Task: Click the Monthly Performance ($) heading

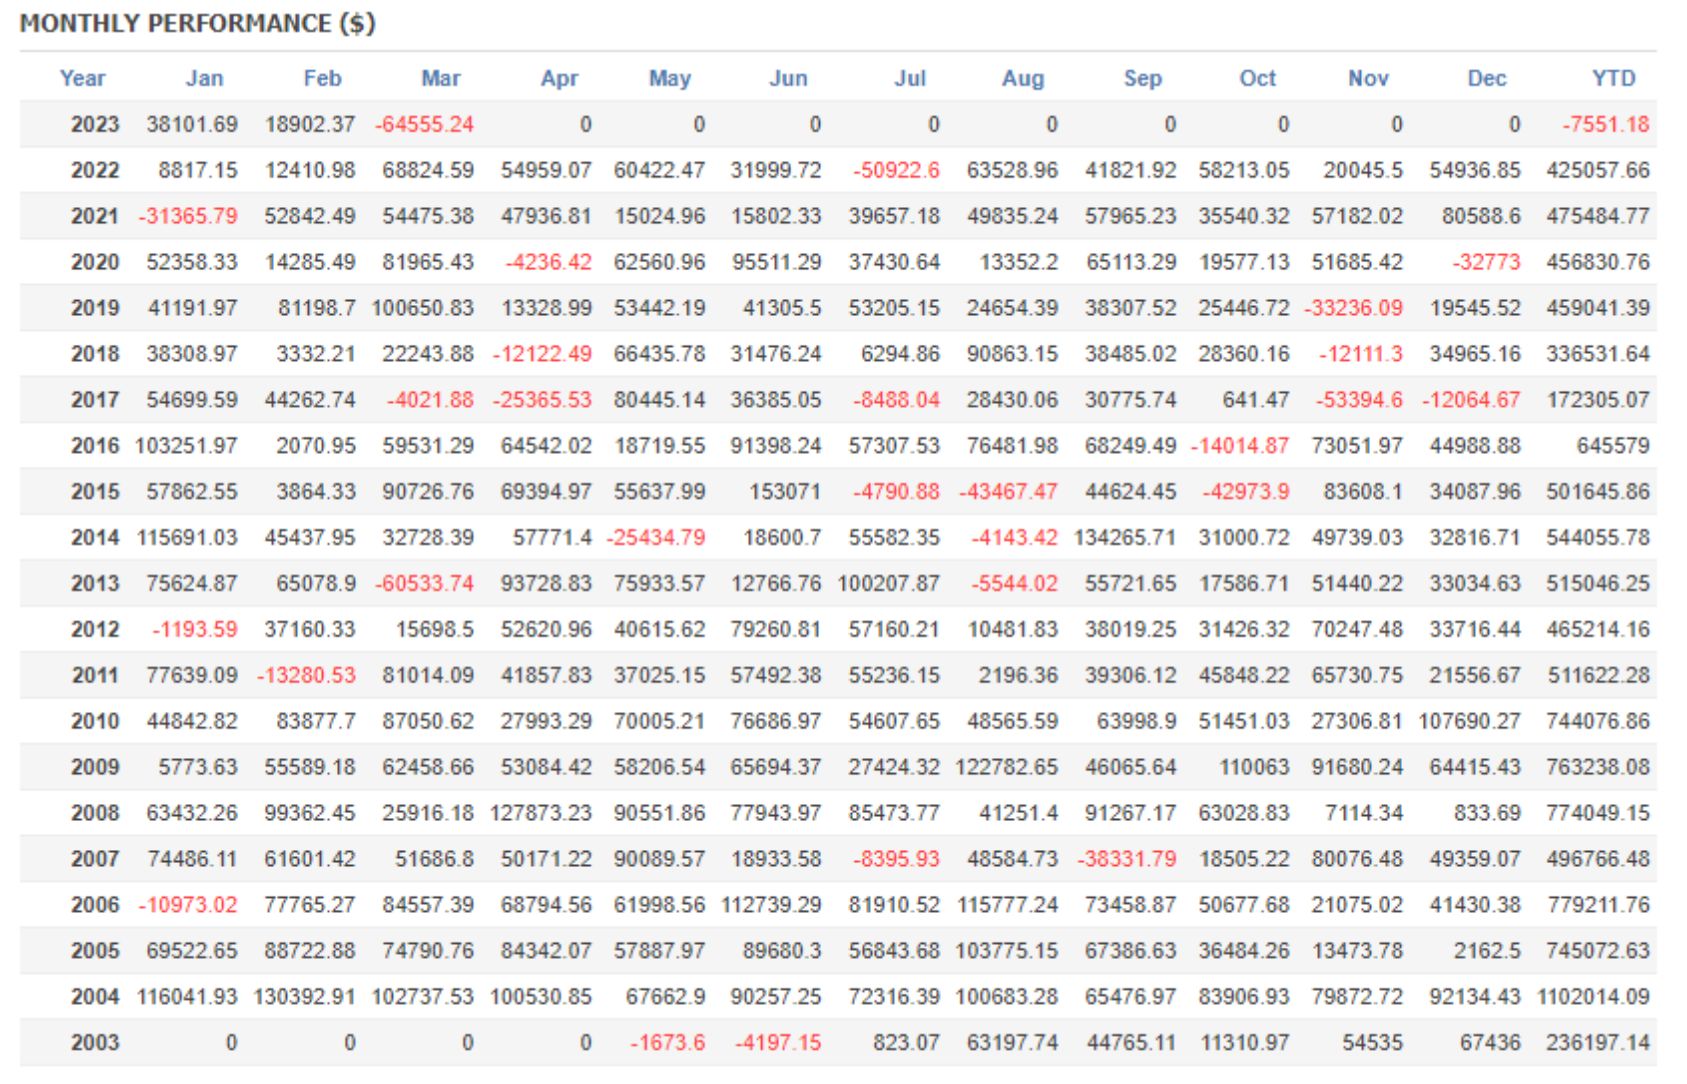Action: click(x=198, y=23)
